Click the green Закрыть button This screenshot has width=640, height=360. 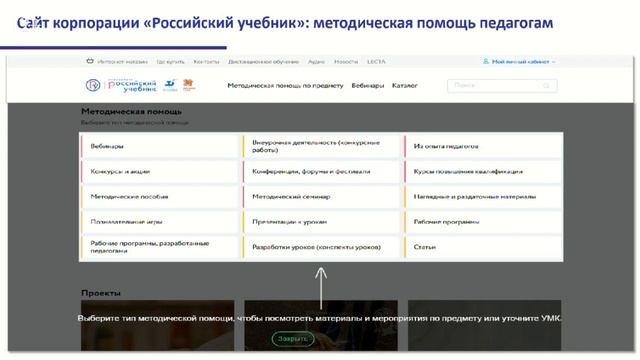293,339
